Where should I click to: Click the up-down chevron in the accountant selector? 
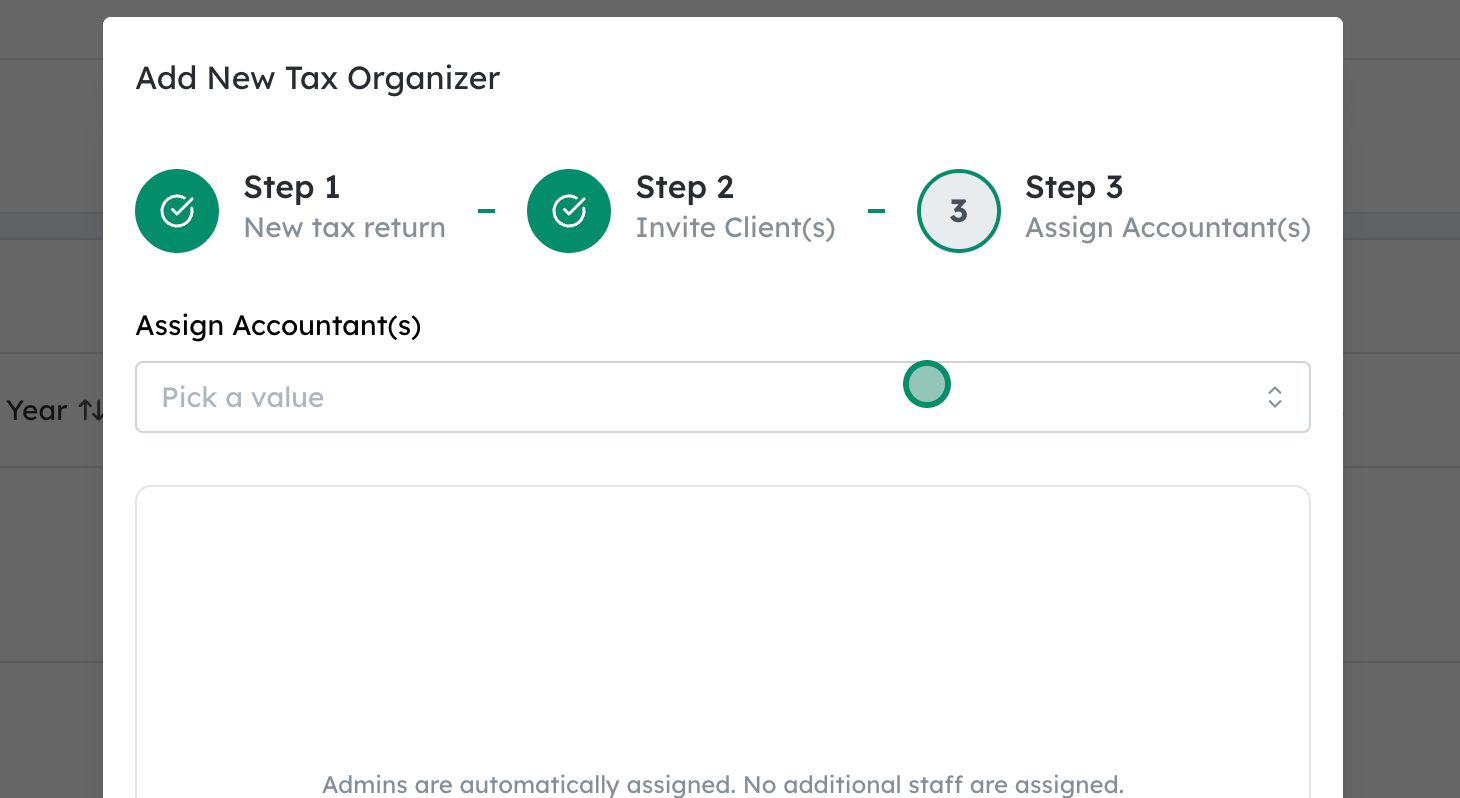tap(1275, 397)
